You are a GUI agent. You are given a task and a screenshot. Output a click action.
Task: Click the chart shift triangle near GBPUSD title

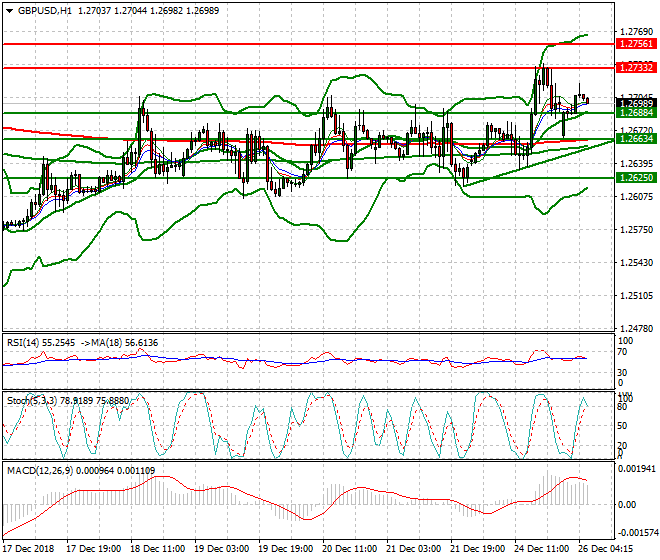tap(7, 10)
